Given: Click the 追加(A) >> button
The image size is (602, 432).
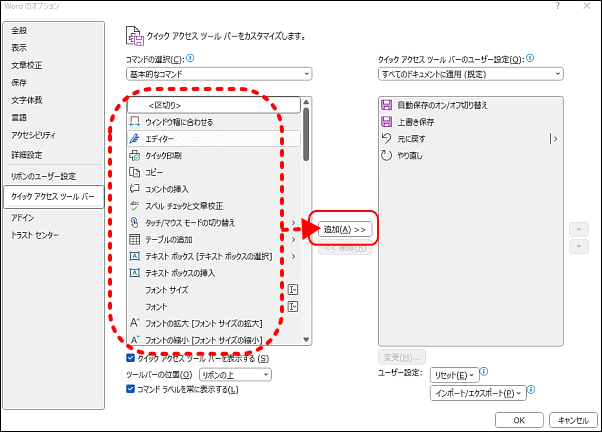Looking at the screenshot, I should (x=345, y=229).
